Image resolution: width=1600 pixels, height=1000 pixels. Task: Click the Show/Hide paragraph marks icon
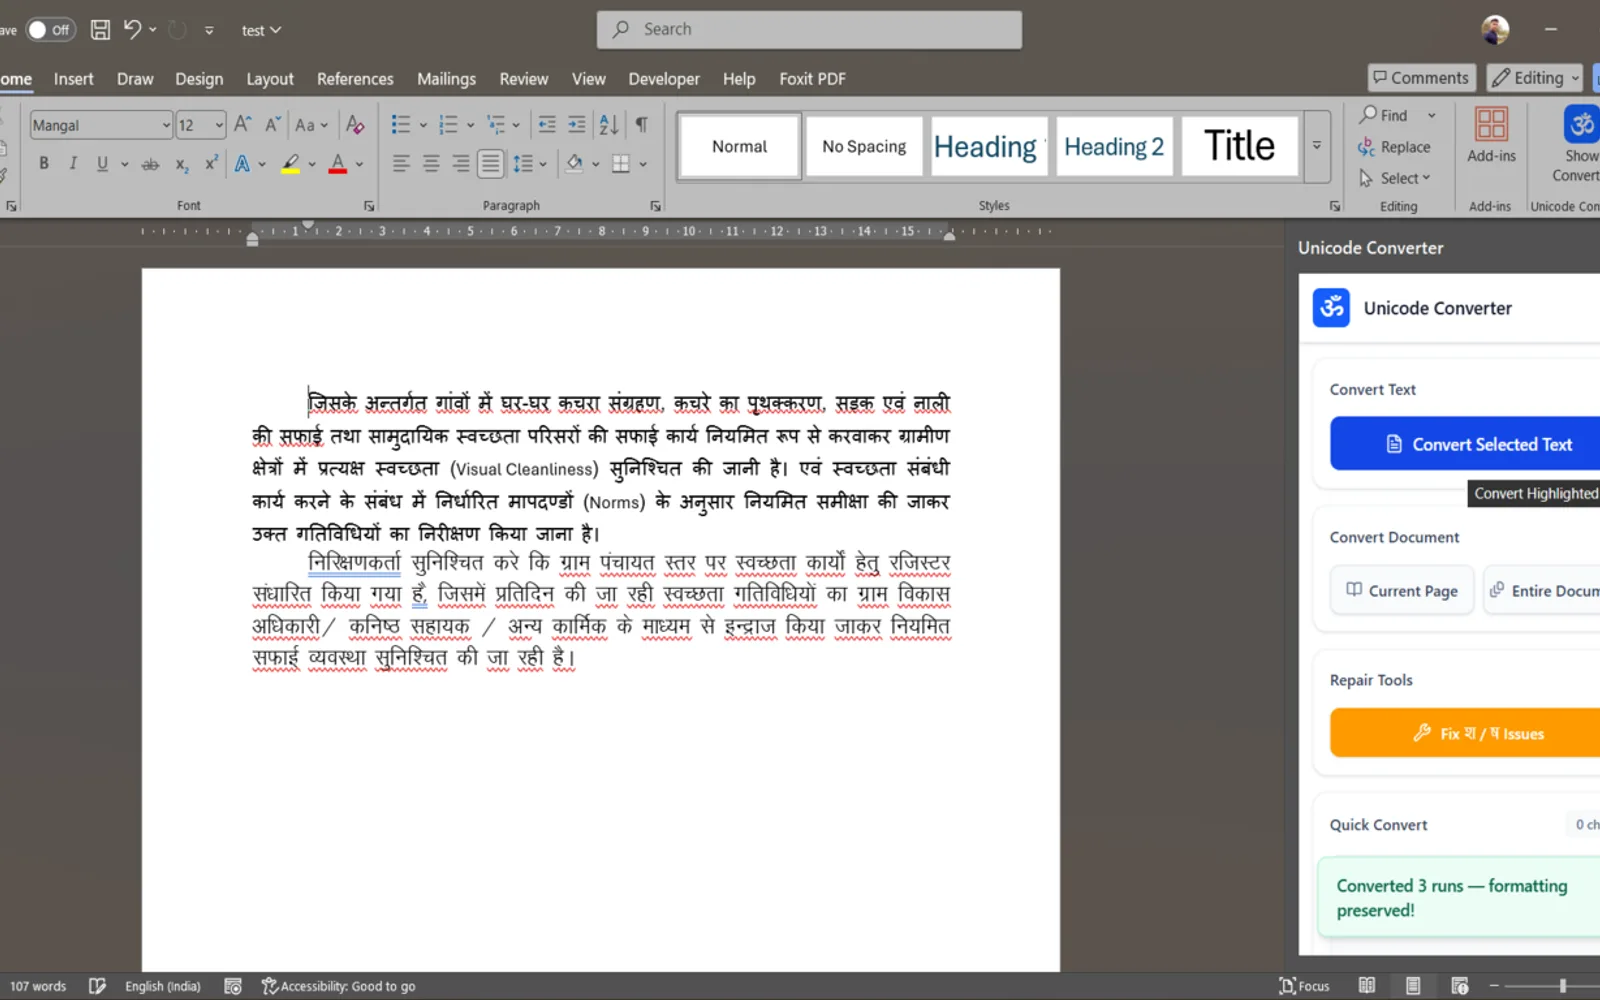click(x=641, y=125)
